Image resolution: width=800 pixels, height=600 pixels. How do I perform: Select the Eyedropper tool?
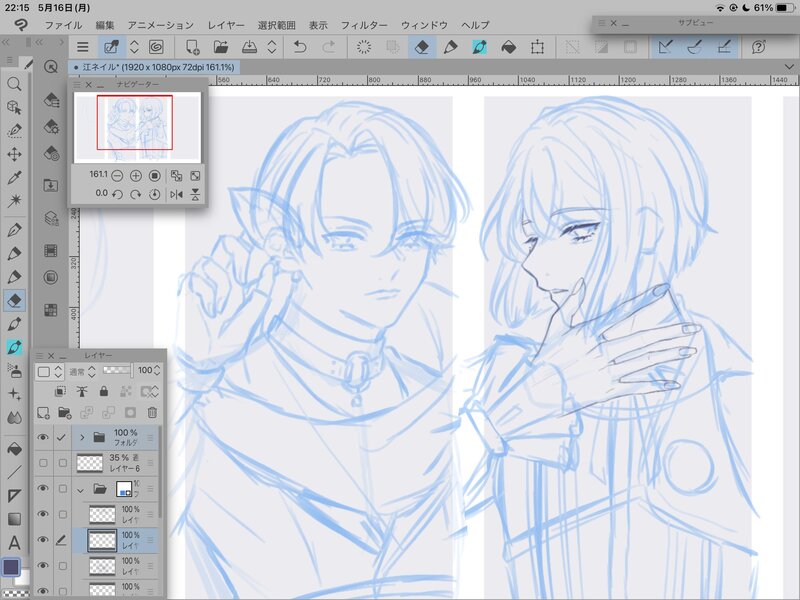coord(14,178)
